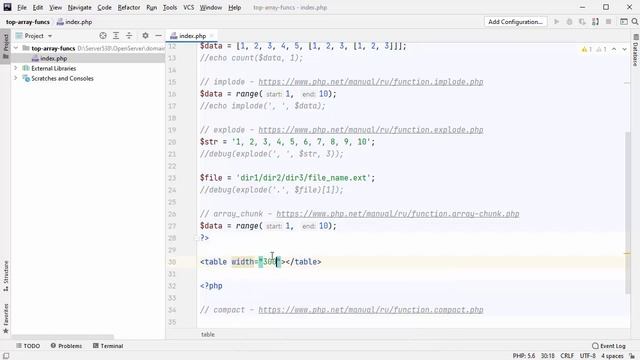Click the width attribute value in table tag
This screenshot has width=640, height=360.
[x=269, y=262]
